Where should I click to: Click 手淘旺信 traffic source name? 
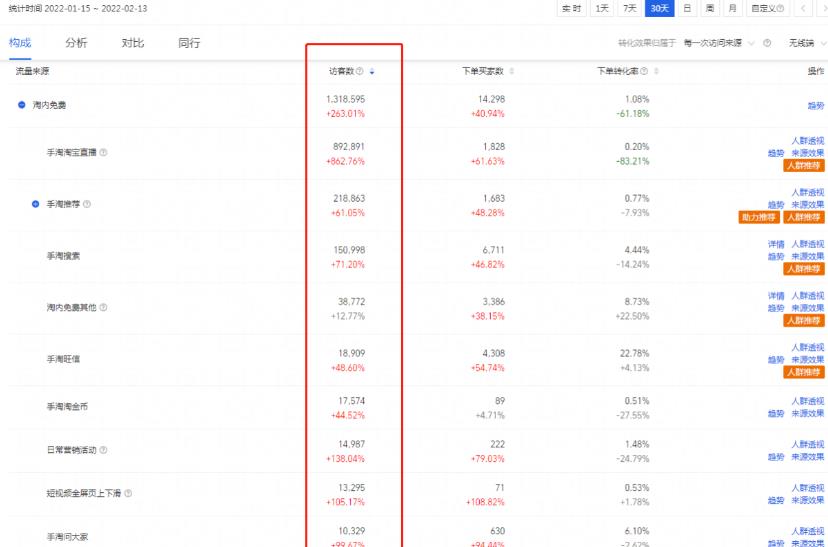tap(63, 359)
